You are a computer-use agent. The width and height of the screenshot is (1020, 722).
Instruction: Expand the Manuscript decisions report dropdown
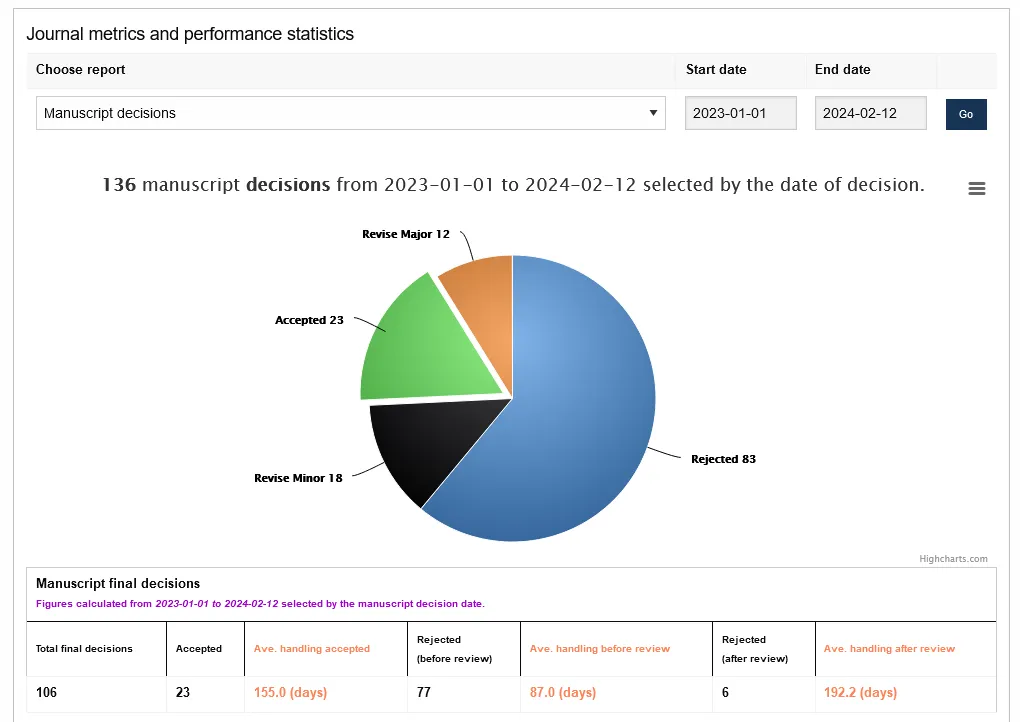tap(350, 113)
